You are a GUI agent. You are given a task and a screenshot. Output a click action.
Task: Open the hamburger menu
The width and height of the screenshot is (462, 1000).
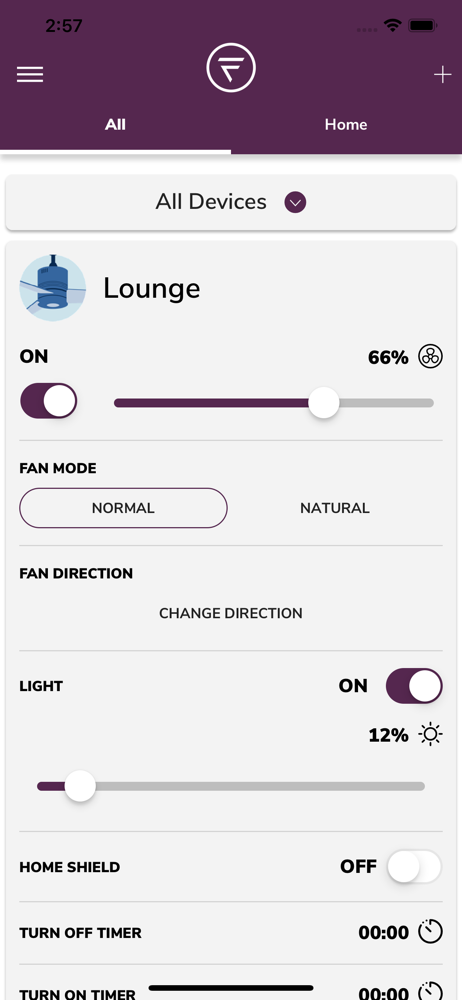30,75
